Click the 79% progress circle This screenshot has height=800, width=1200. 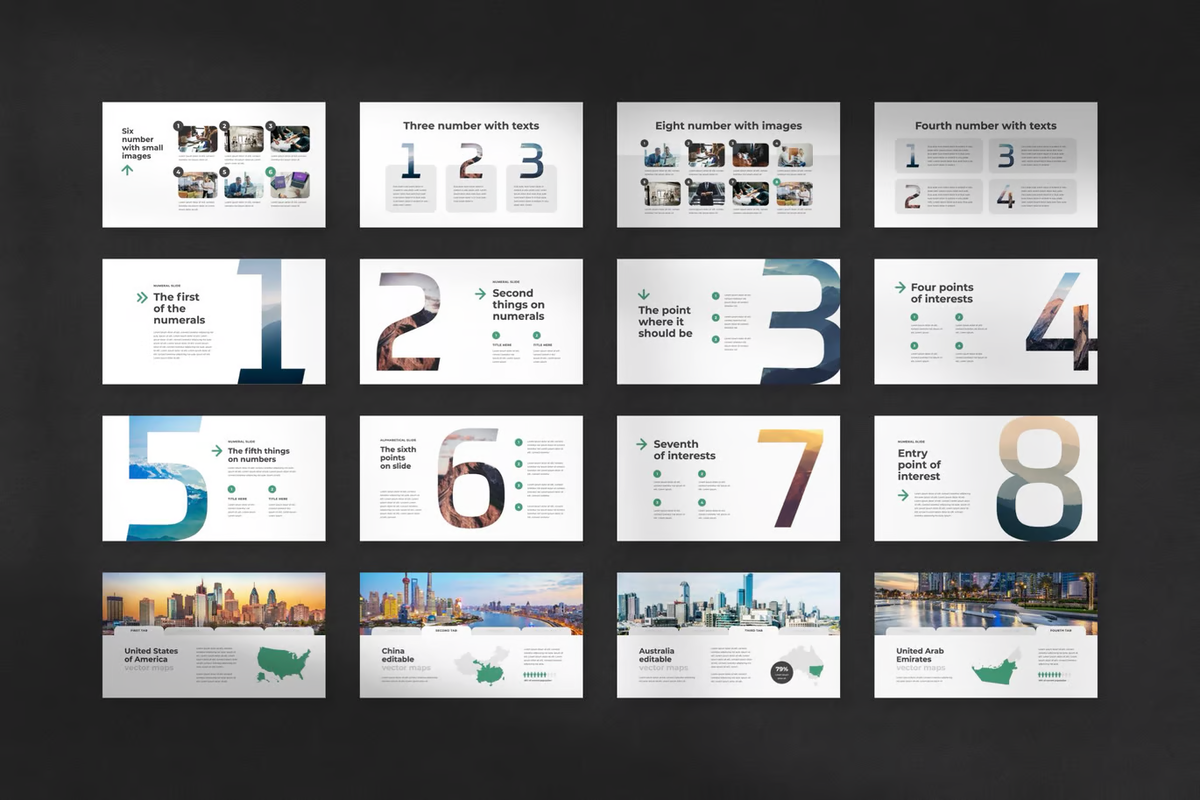(x=782, y=671)
